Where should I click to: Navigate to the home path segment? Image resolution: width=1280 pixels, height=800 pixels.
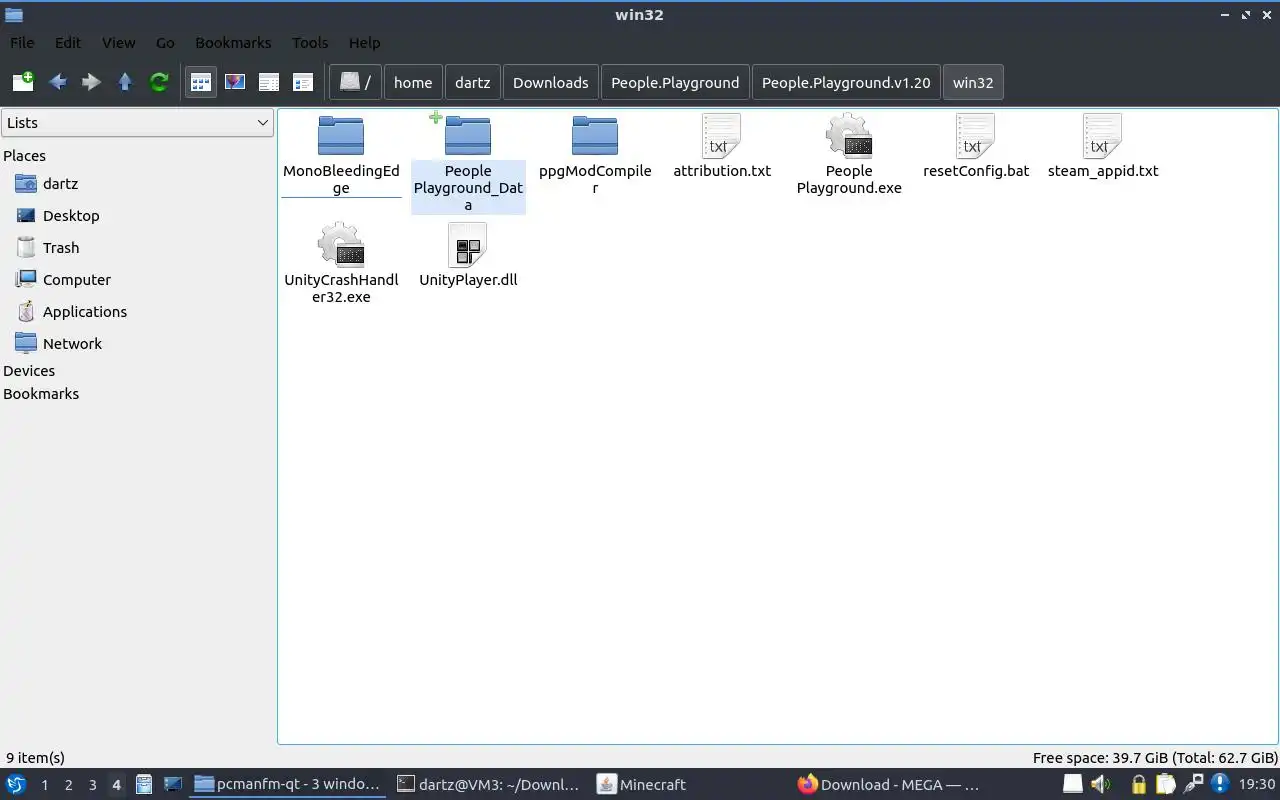click(413, 82)
